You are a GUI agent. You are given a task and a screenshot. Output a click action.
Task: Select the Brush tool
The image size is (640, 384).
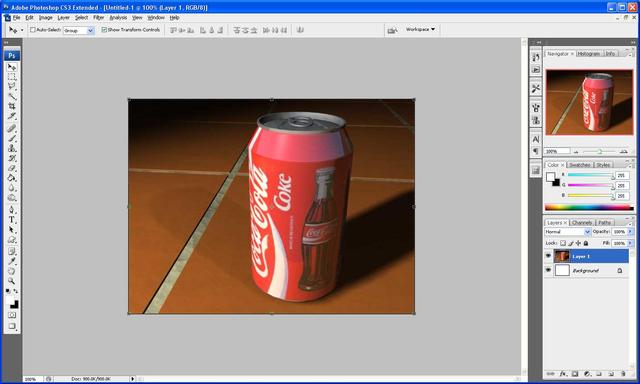point(12,138)
